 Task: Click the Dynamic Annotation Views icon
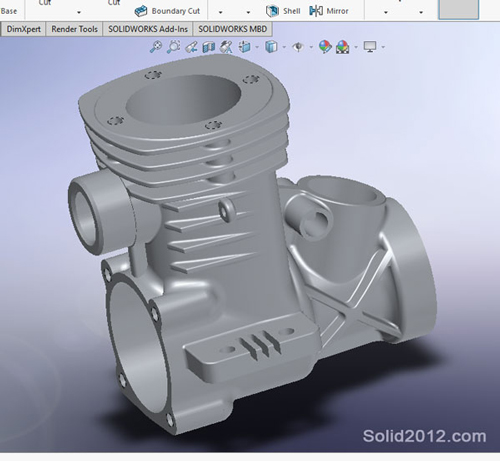[226, 47]
